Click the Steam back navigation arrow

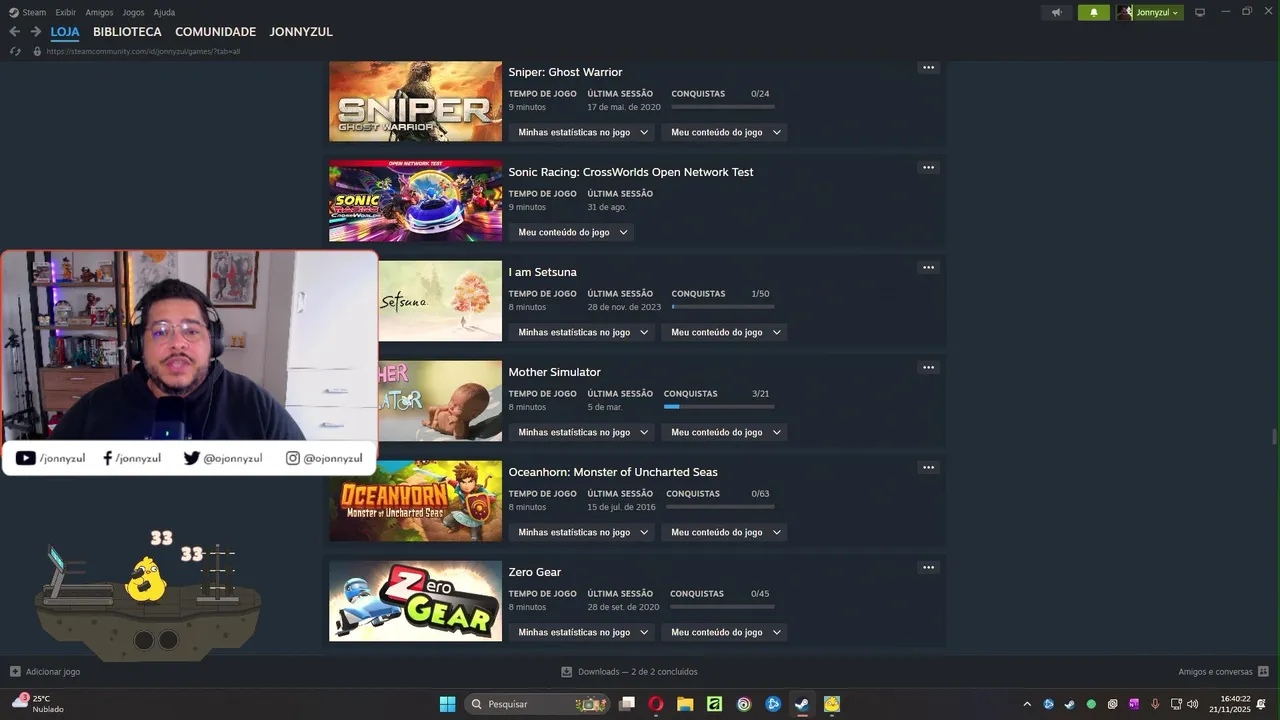click(14, 32)
